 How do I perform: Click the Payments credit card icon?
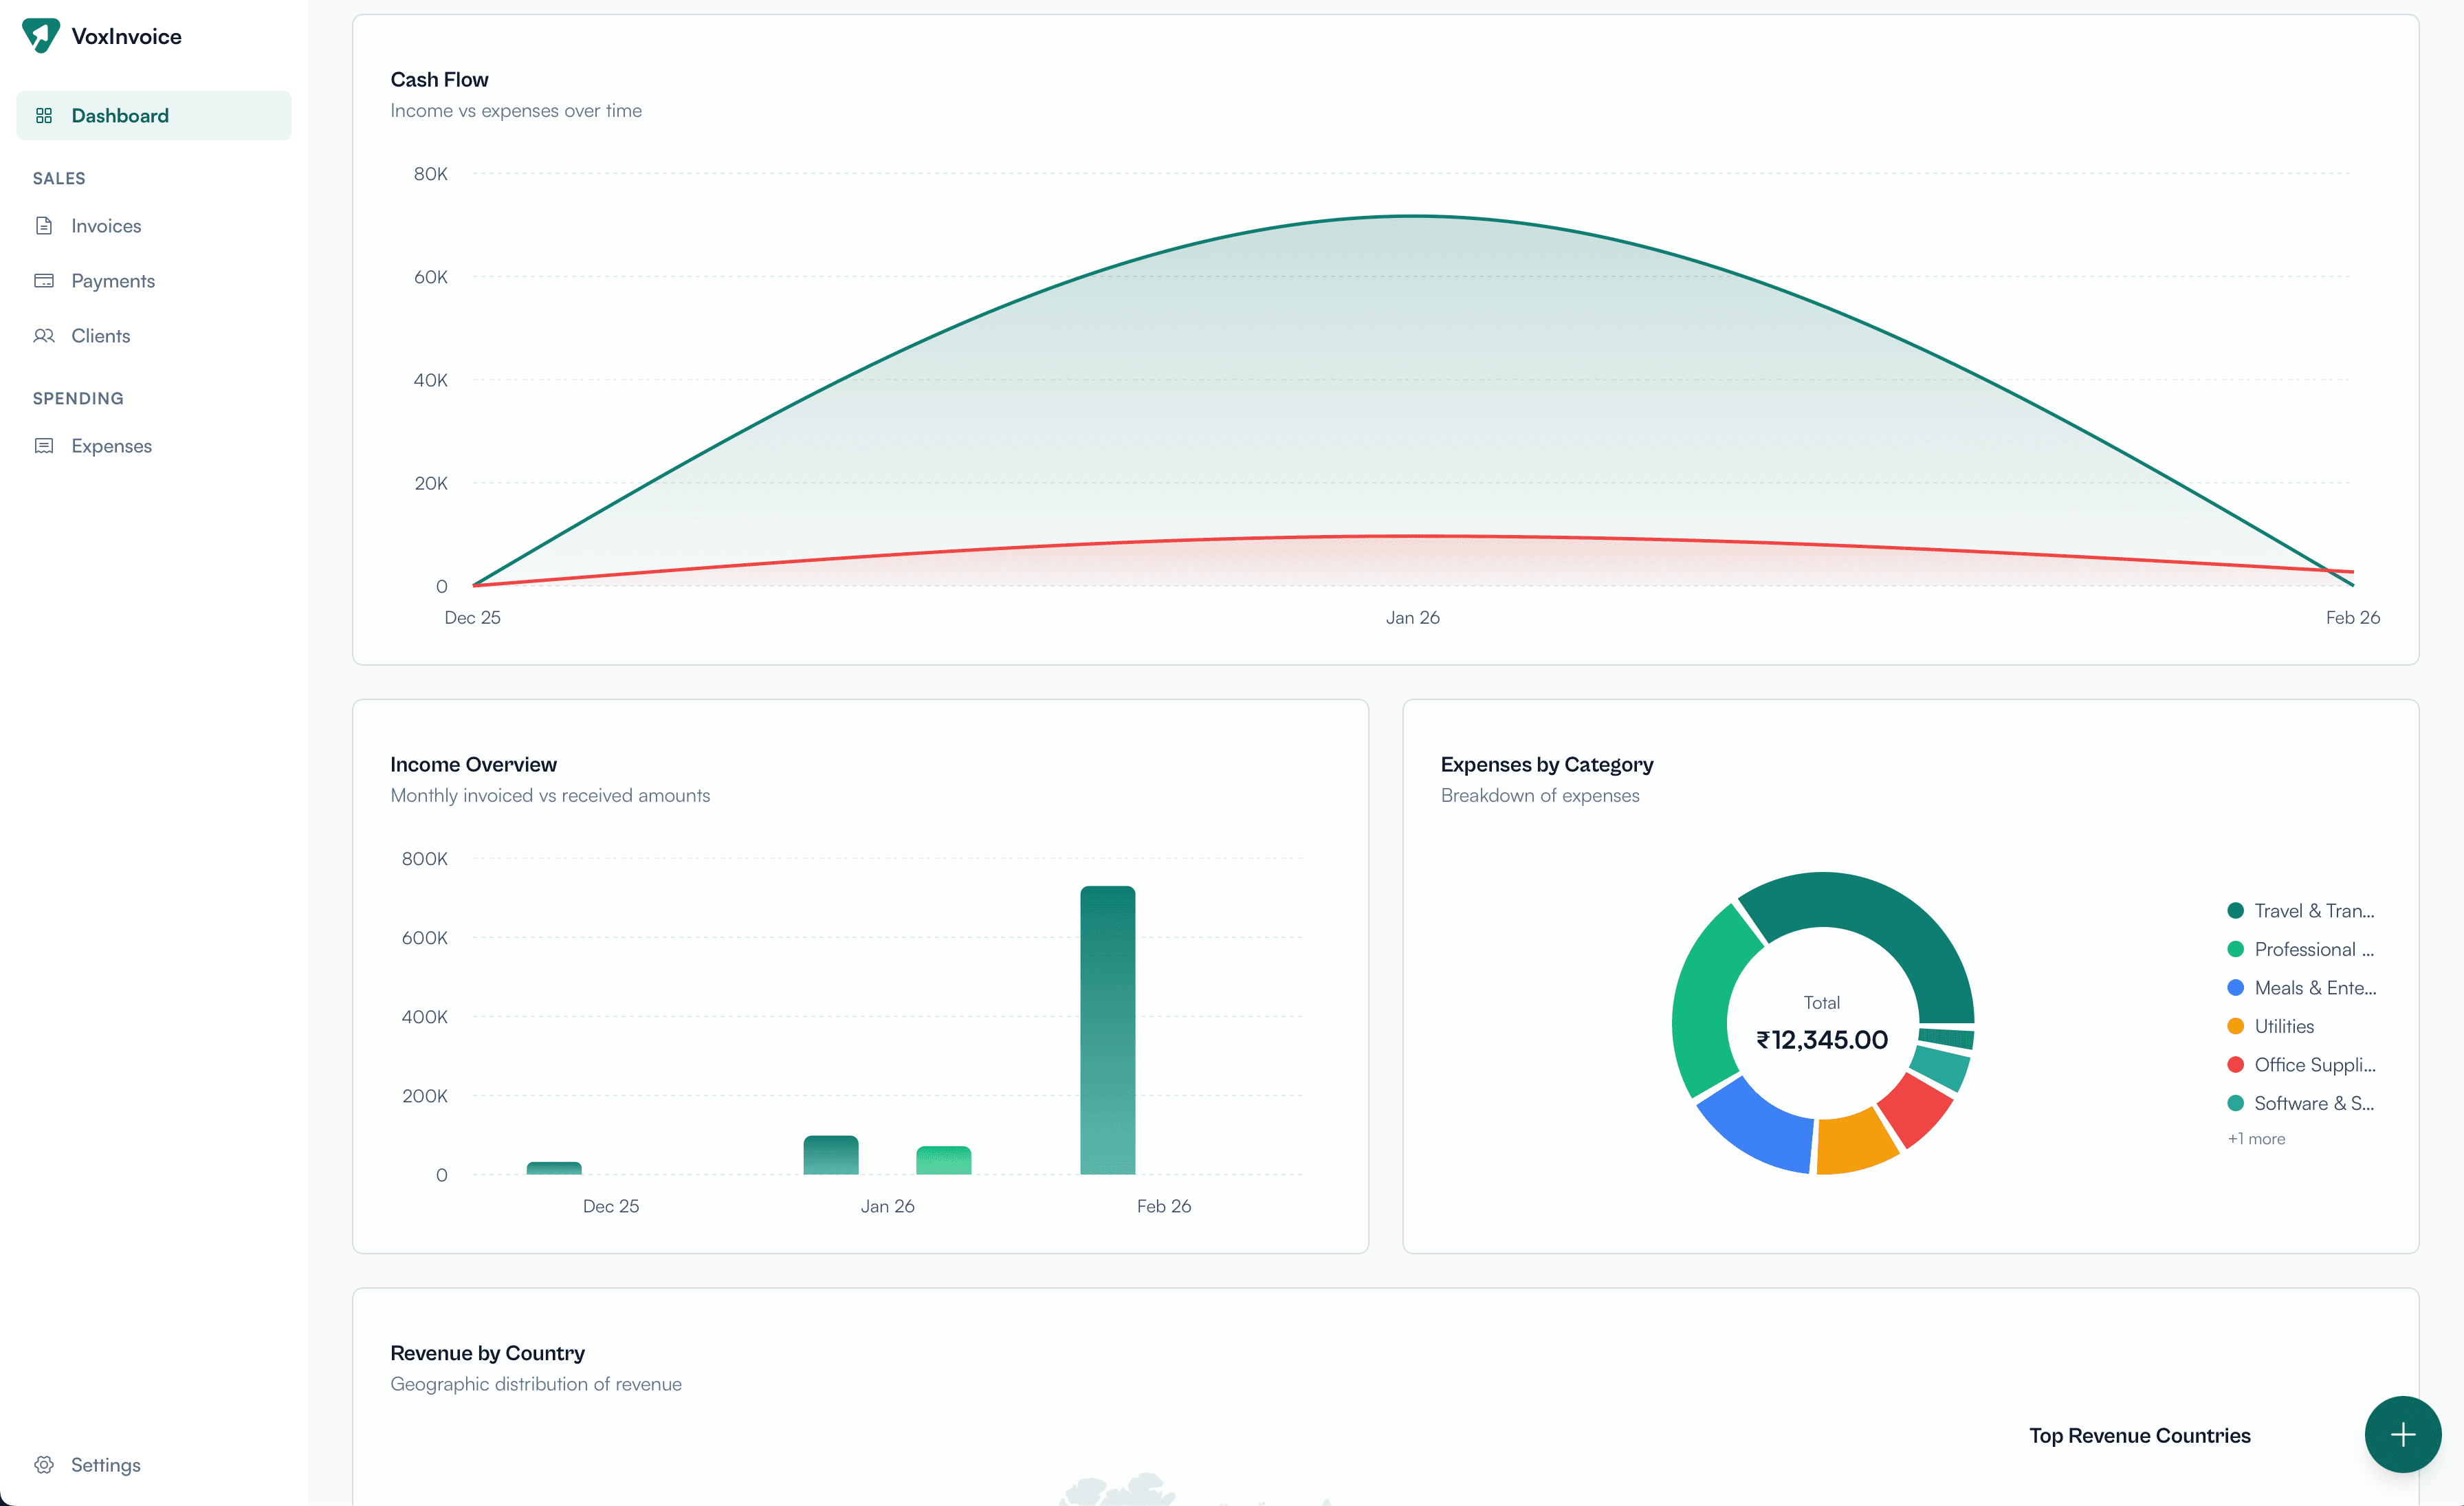[44, 281]
